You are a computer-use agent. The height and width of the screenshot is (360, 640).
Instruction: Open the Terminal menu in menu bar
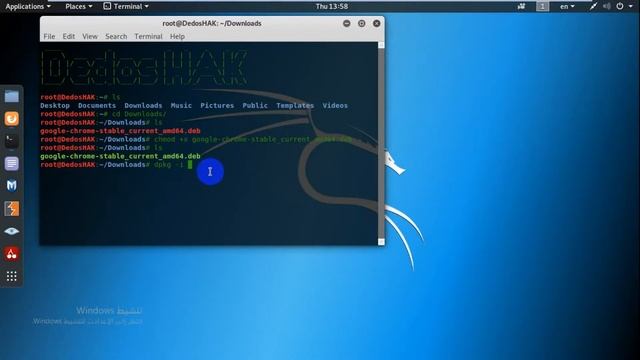coord(148,36)
